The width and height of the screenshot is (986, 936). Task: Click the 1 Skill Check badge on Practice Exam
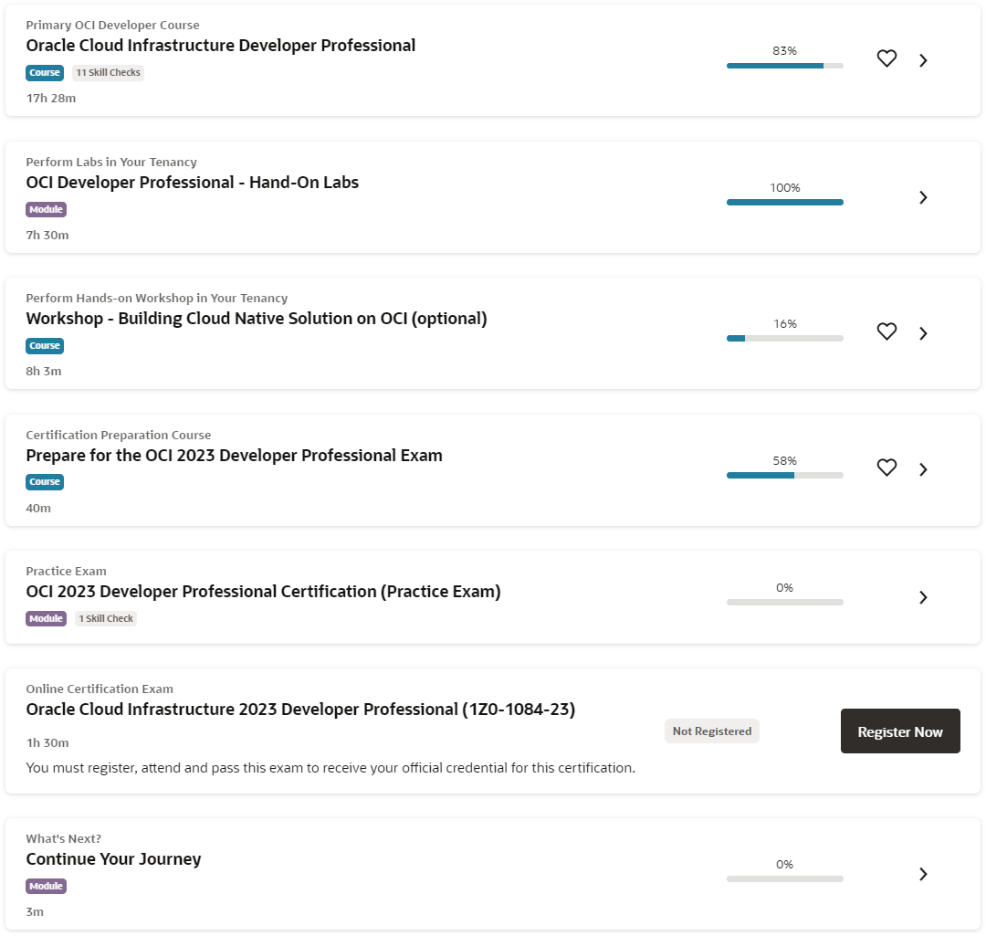(x=105, y=618)
